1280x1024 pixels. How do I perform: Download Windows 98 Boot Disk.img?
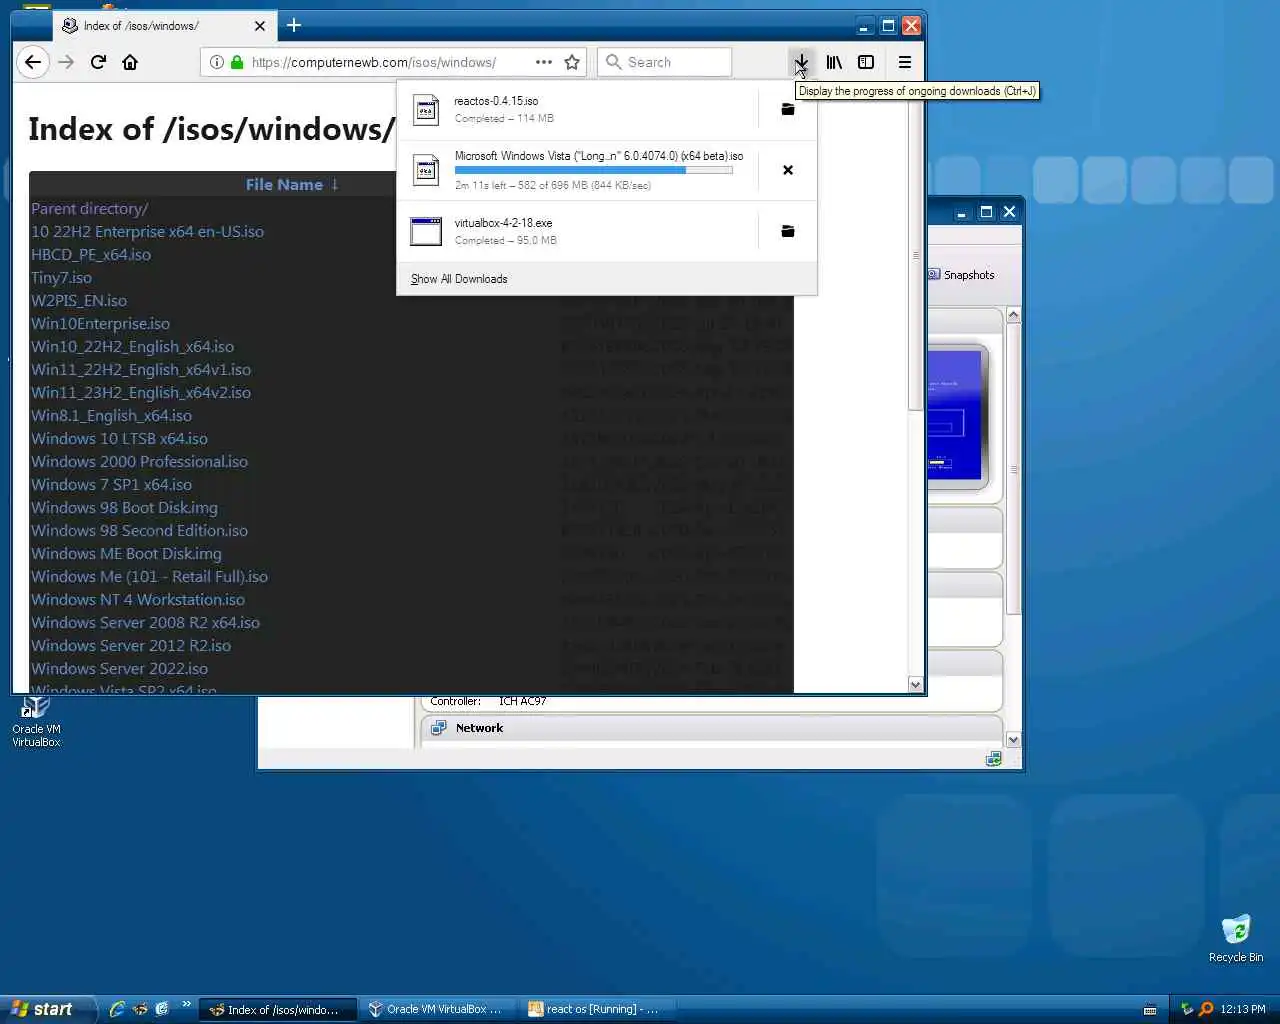pos(124,507)
